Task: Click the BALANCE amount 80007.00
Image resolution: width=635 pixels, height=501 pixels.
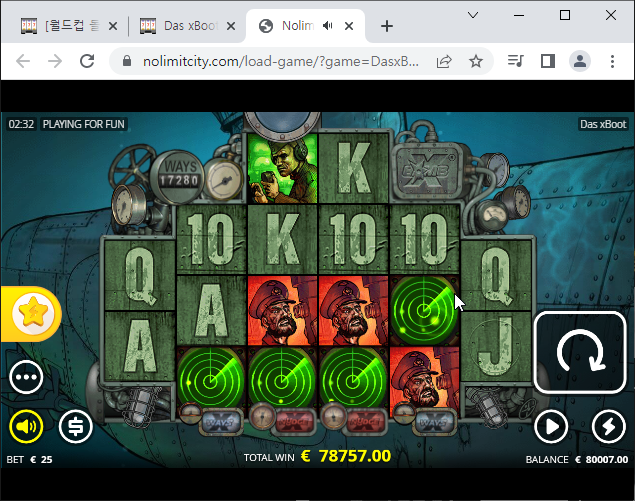Action: pyautogui.click(x=602, y=459)
